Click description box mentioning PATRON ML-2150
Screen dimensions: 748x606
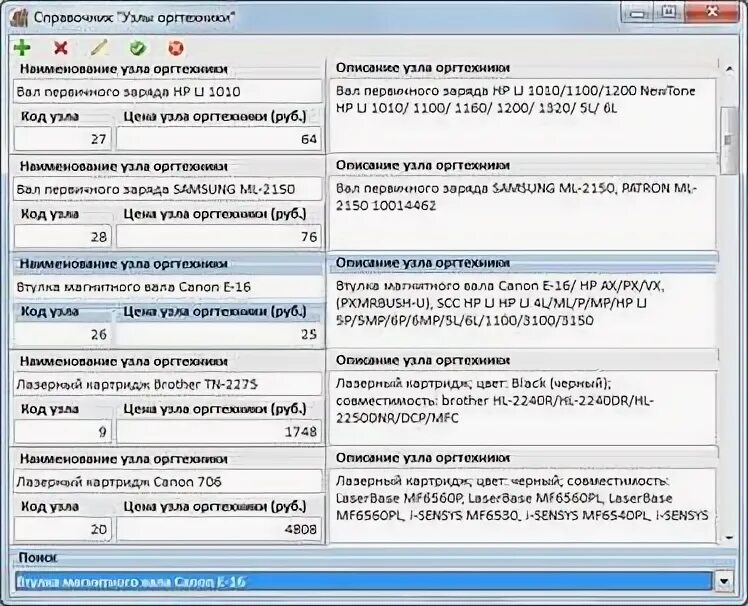pyautogui.click(x=523, y=213)
